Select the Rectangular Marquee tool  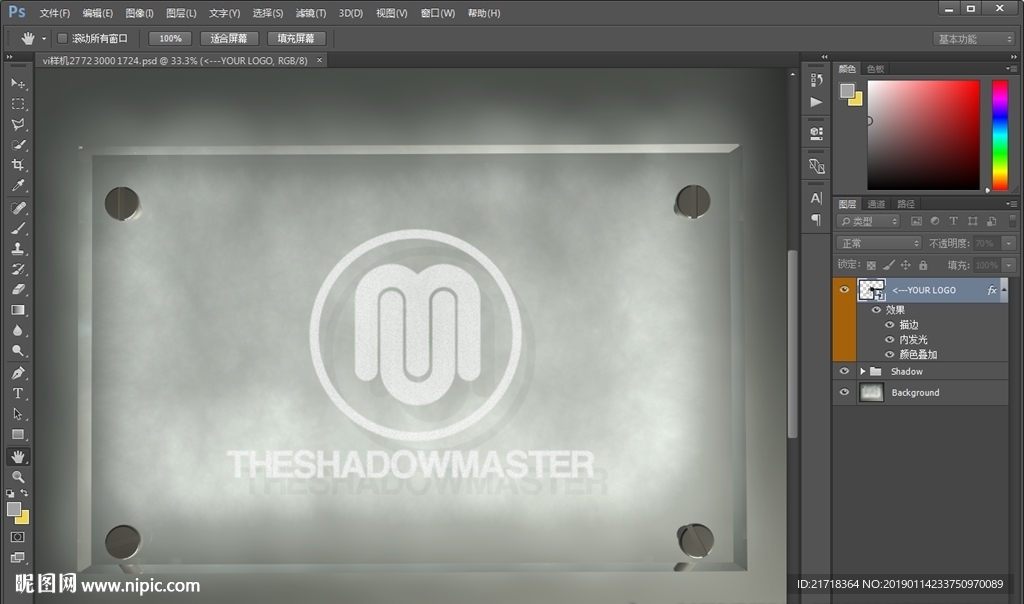[18, 104]
